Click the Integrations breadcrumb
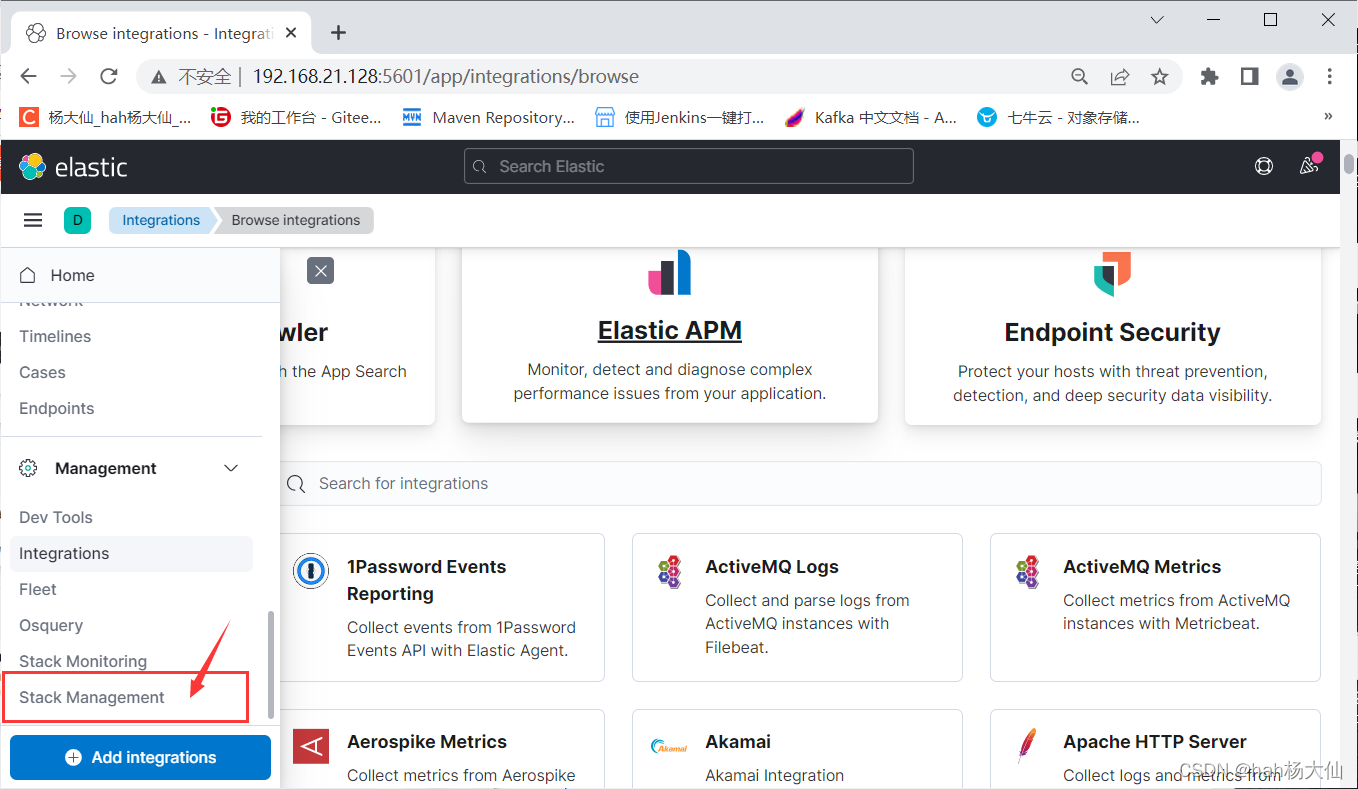The image size is (1358, 789). [161, 220]
